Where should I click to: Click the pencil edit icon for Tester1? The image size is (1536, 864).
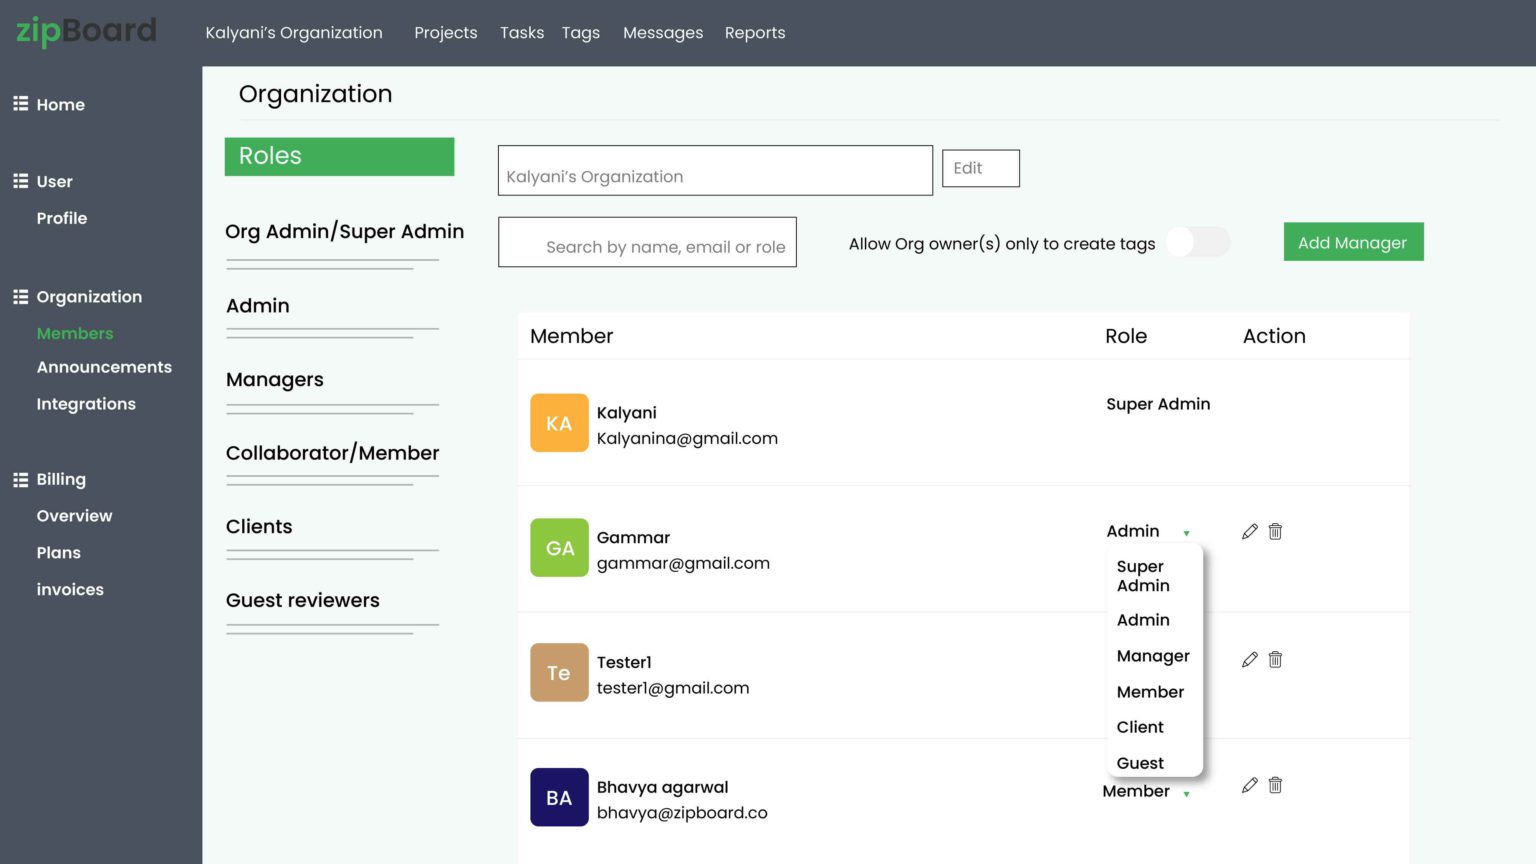(1249, 658)
